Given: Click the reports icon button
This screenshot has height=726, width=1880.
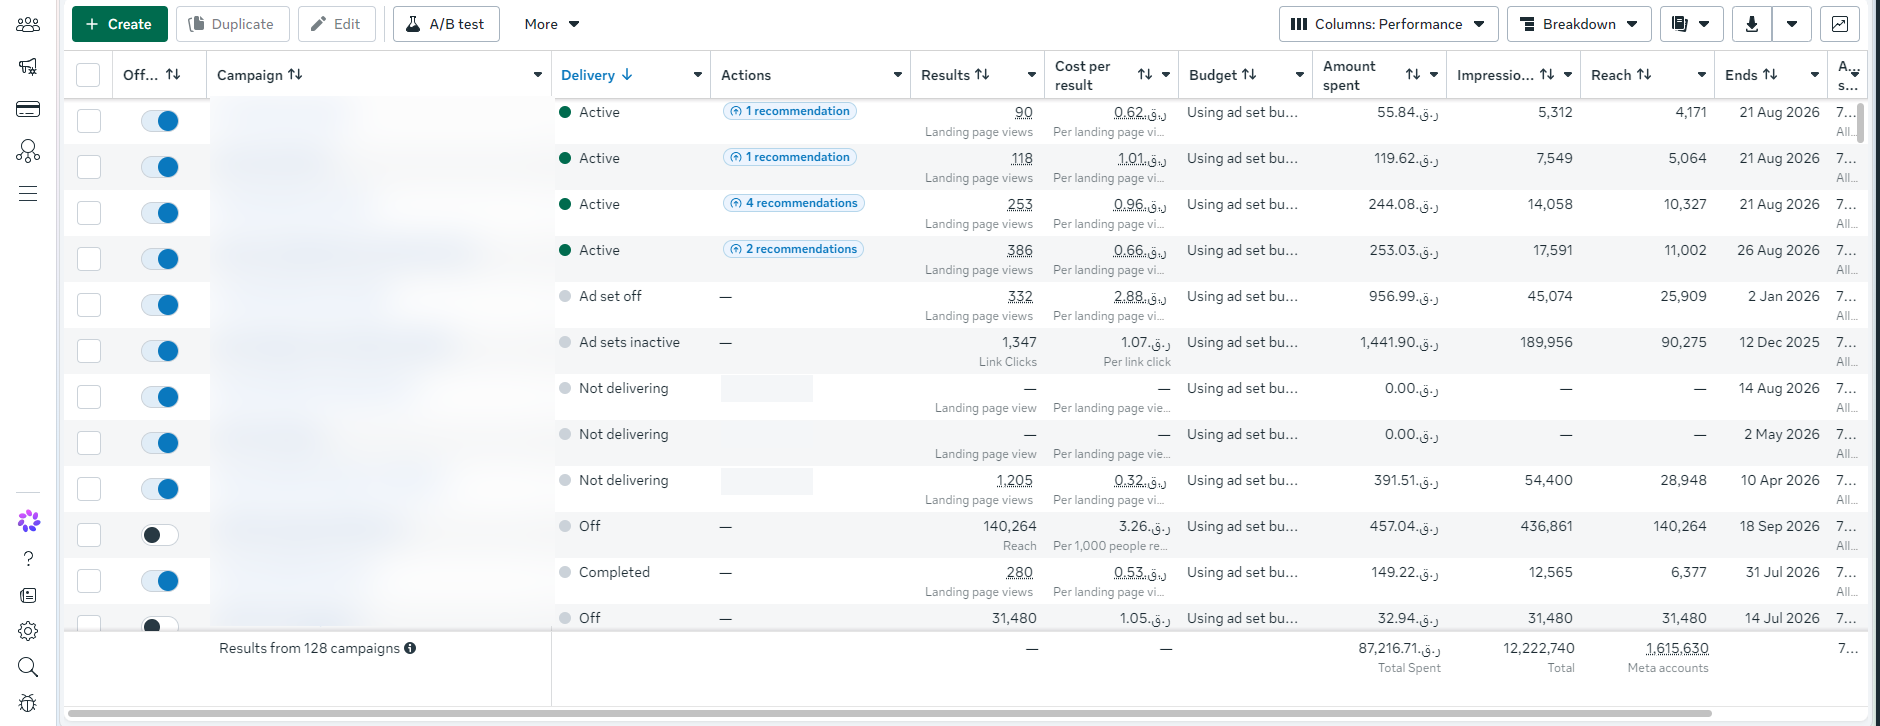Looking at the screenshot, I should (x=1691, y=24).
